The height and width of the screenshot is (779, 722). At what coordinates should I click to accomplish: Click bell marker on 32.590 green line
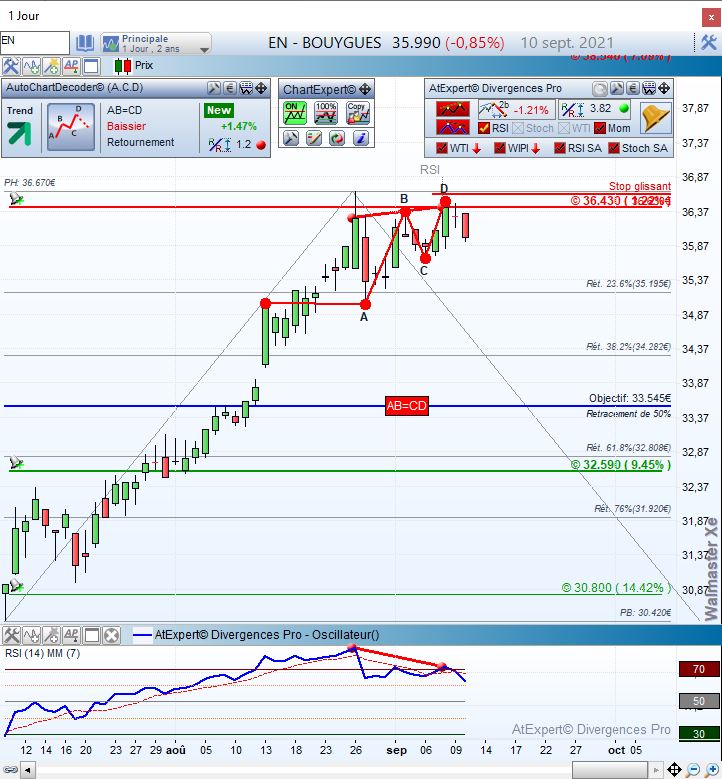(x=16, y=462)
